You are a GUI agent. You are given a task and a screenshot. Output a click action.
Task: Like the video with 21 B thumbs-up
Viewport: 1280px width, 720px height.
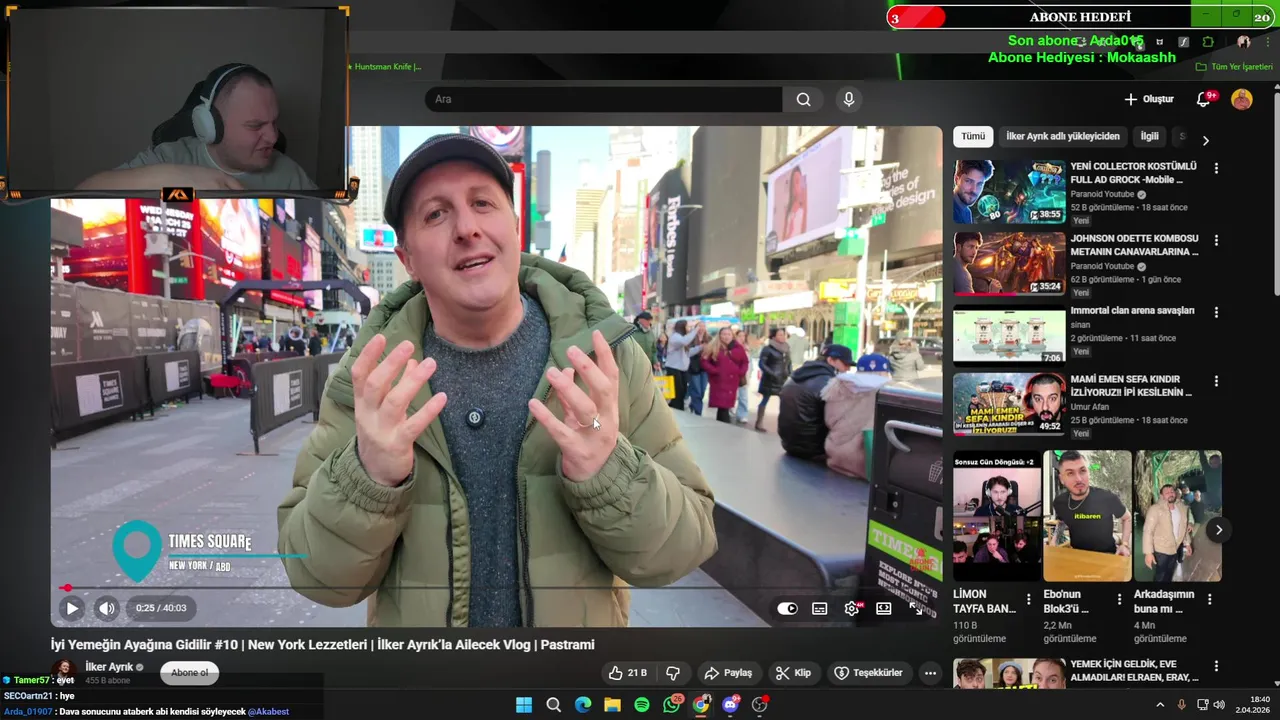pos(628,673)
